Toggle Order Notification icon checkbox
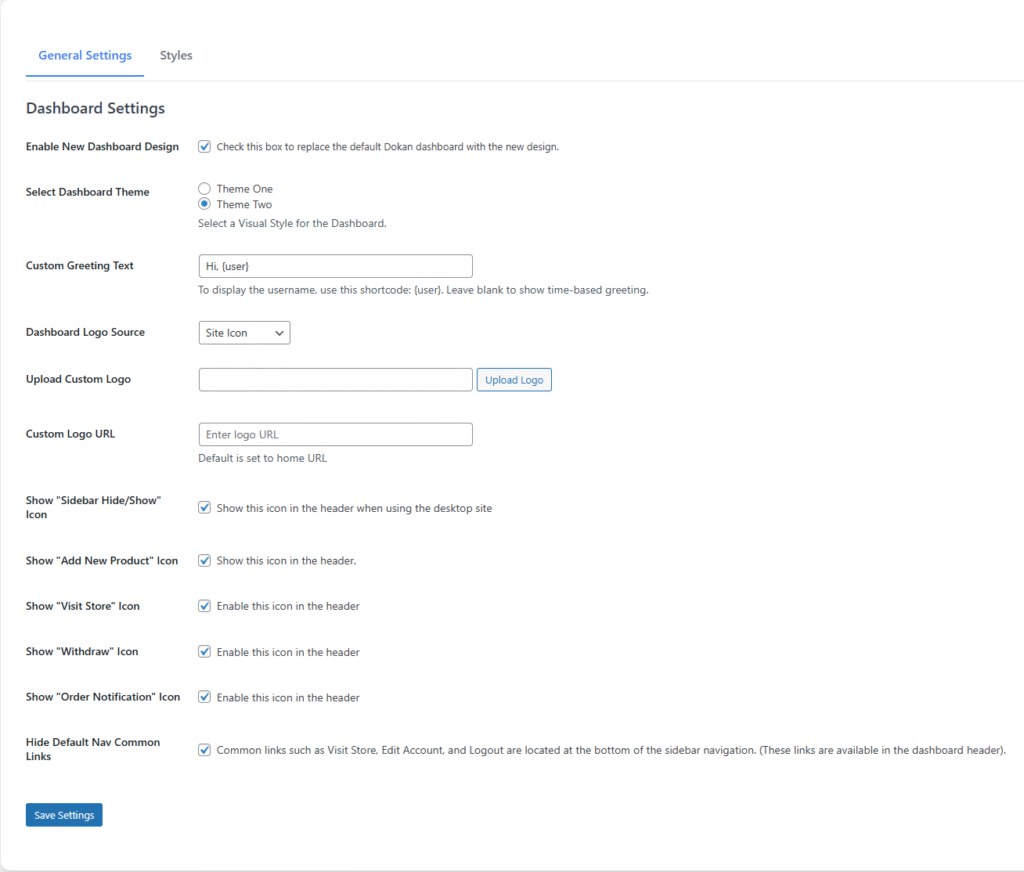This screenshot has height=872, width=1024. [x=205, y=697]
